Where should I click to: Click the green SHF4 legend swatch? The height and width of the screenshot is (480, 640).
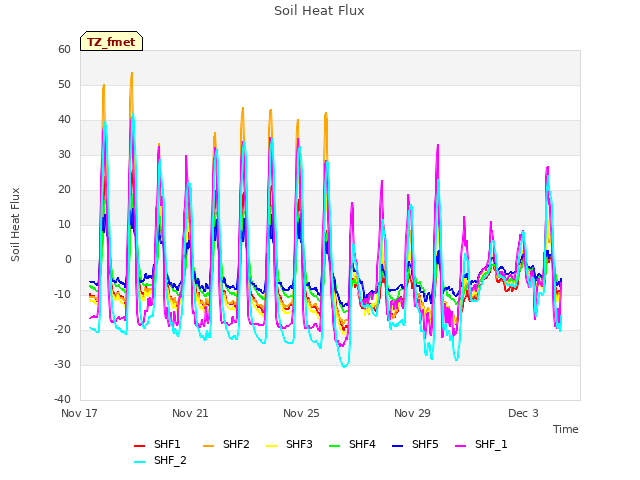tap(335, 446)
